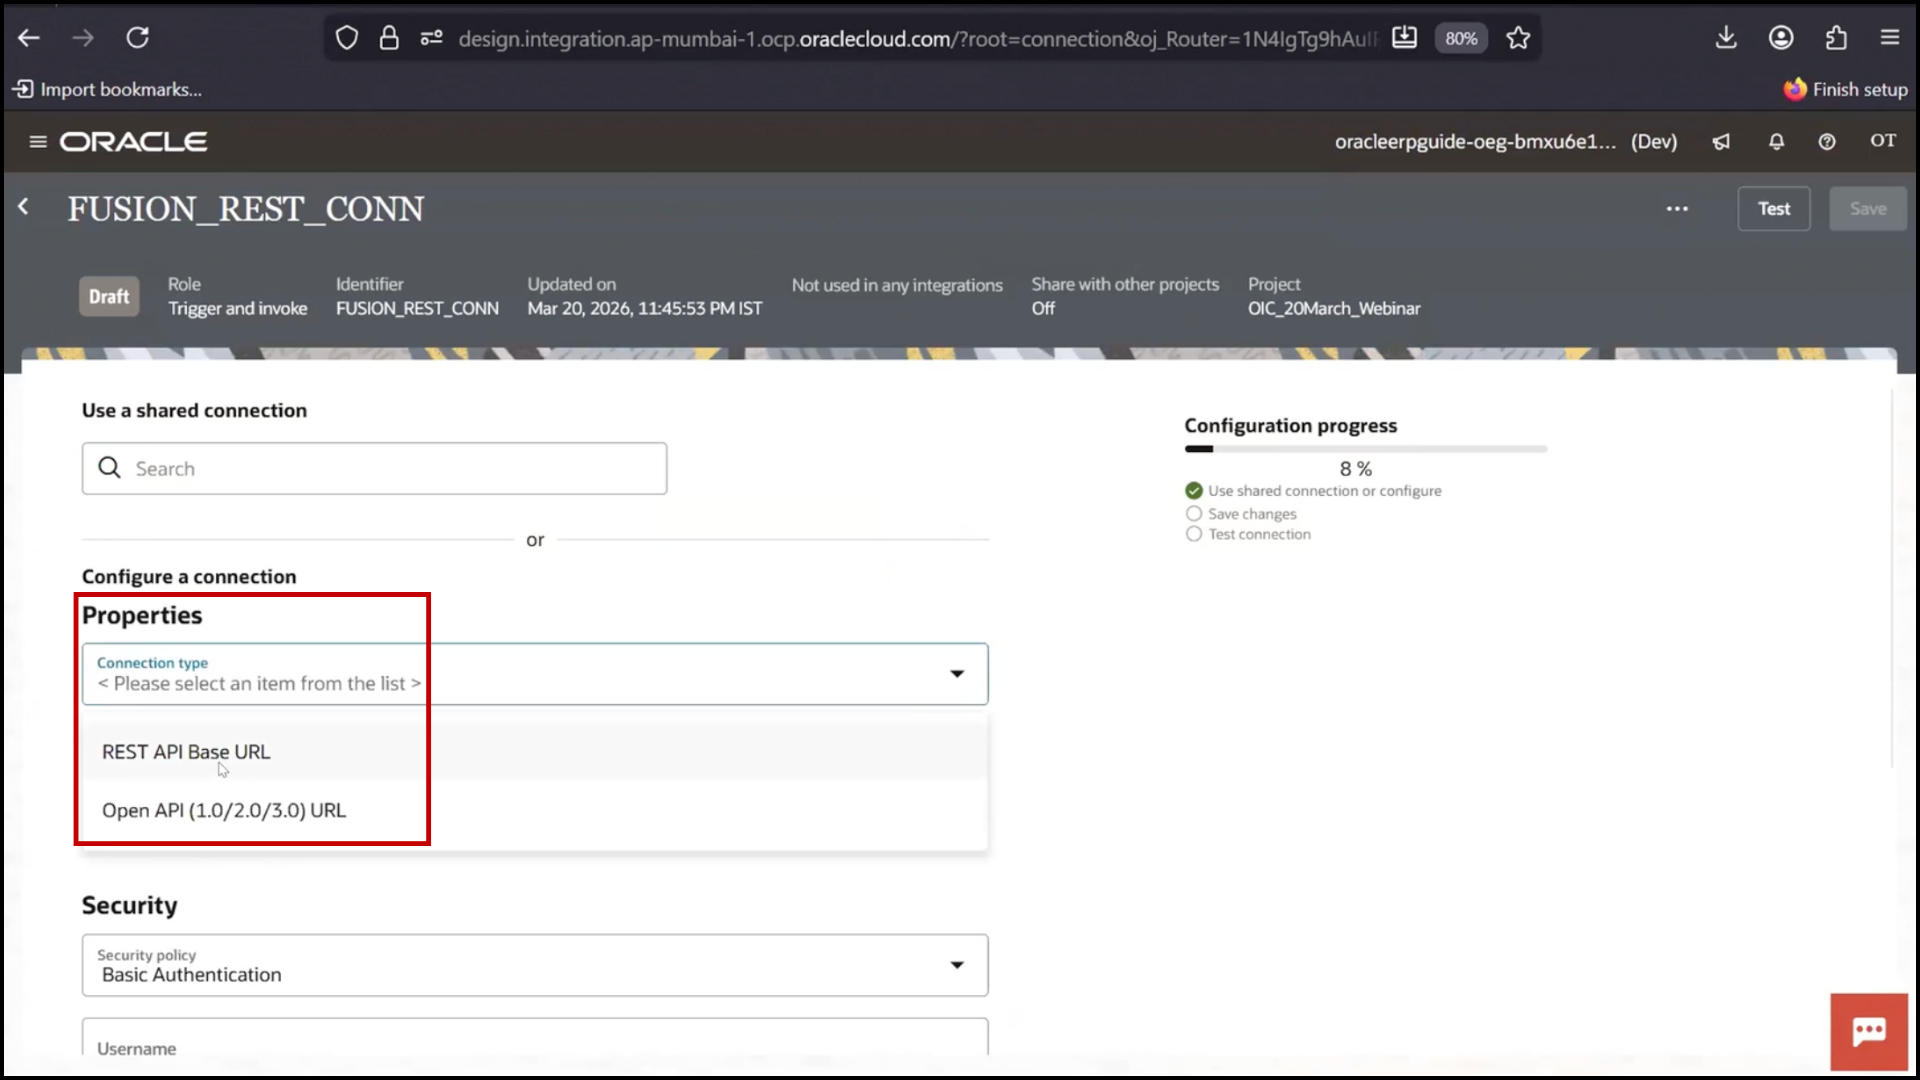This screenshot has width=1920, height=1080.
Task: Select Open API (1.0/2.0/3.0) URL option
Action: (x=534, y=810)
